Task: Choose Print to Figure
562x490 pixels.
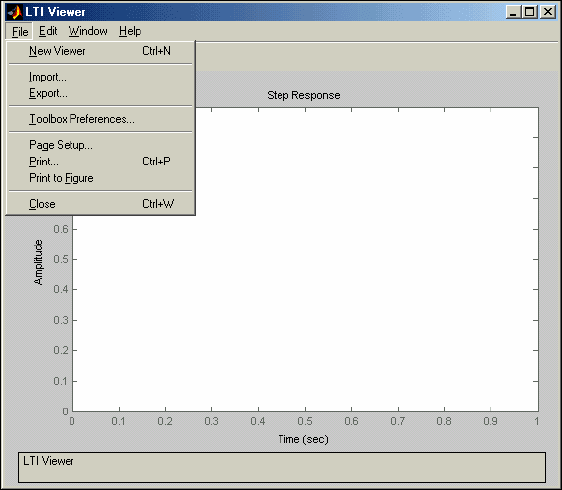Action: (x=100, y=178)
